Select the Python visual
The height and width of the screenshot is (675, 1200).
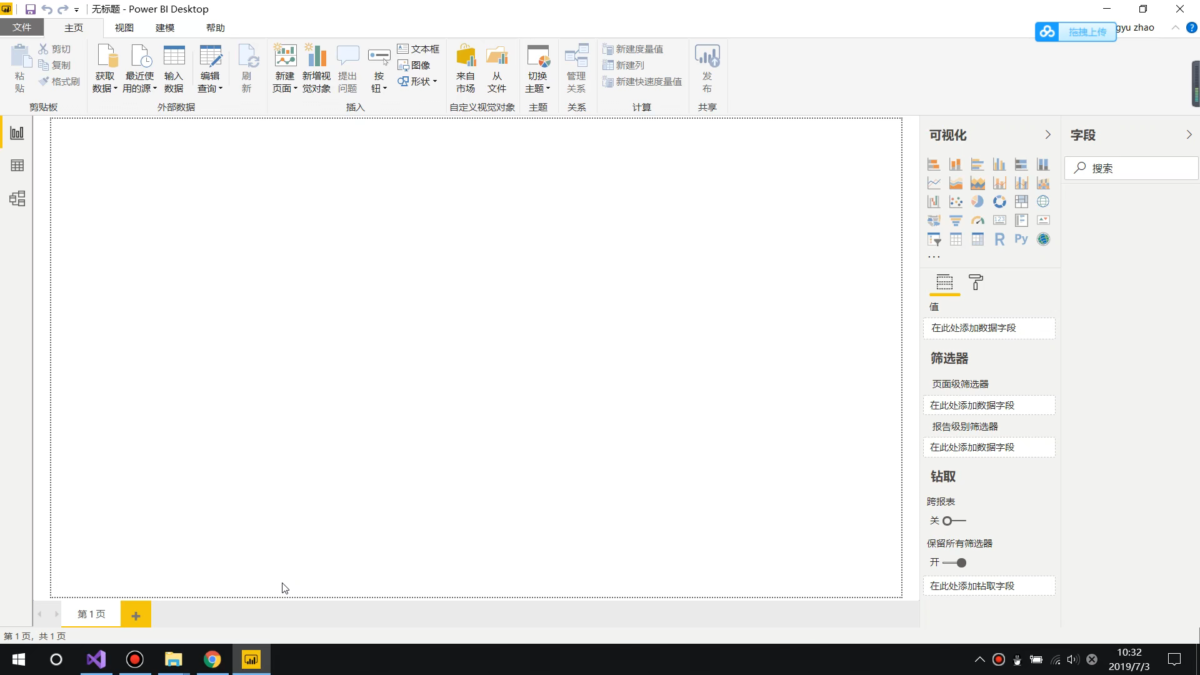[1021, 239]
